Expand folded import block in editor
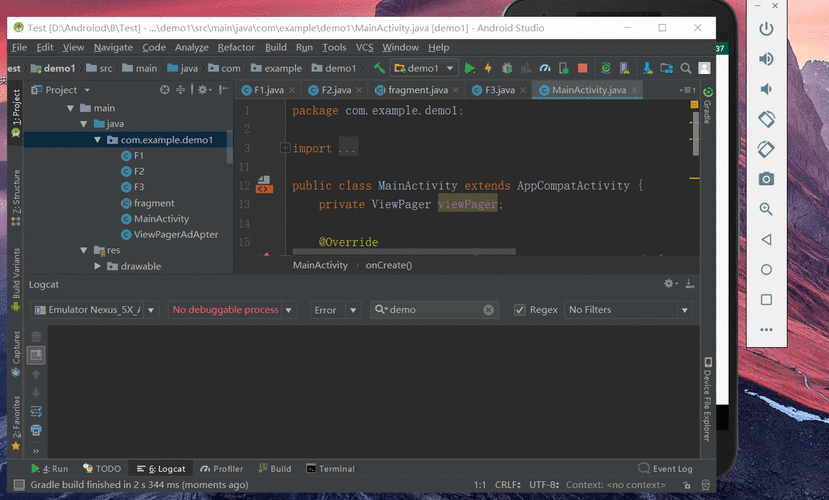 point(285,148)
